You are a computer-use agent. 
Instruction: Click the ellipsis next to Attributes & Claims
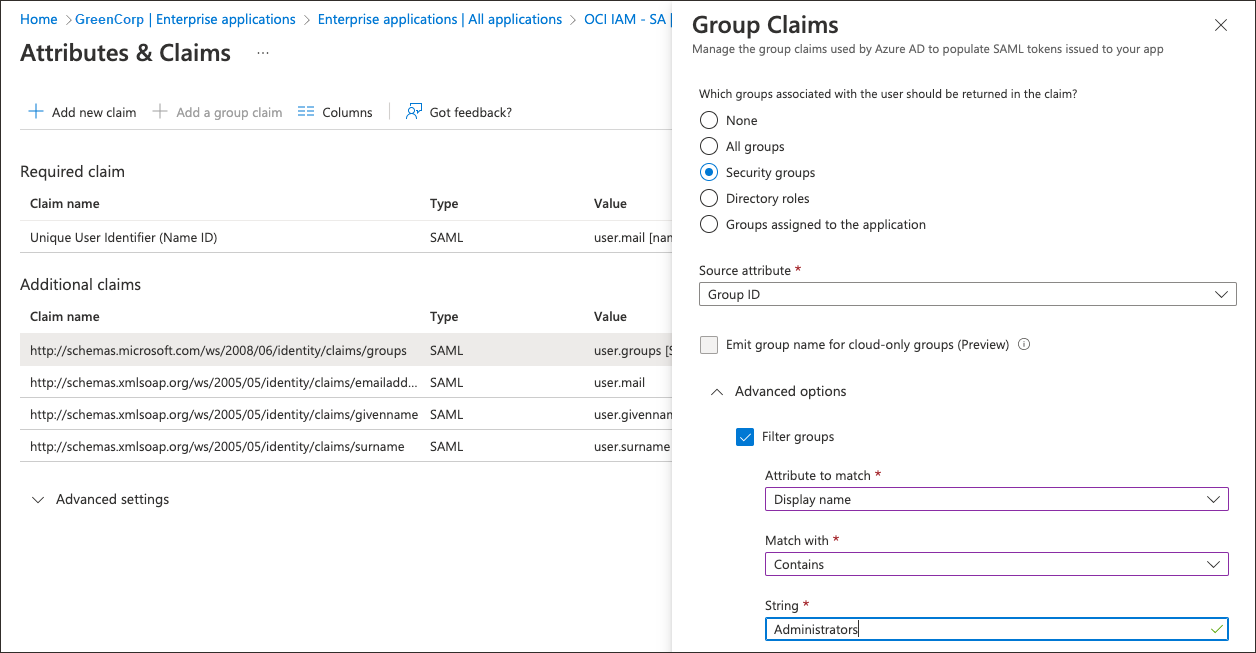click(x=263, y=53)
